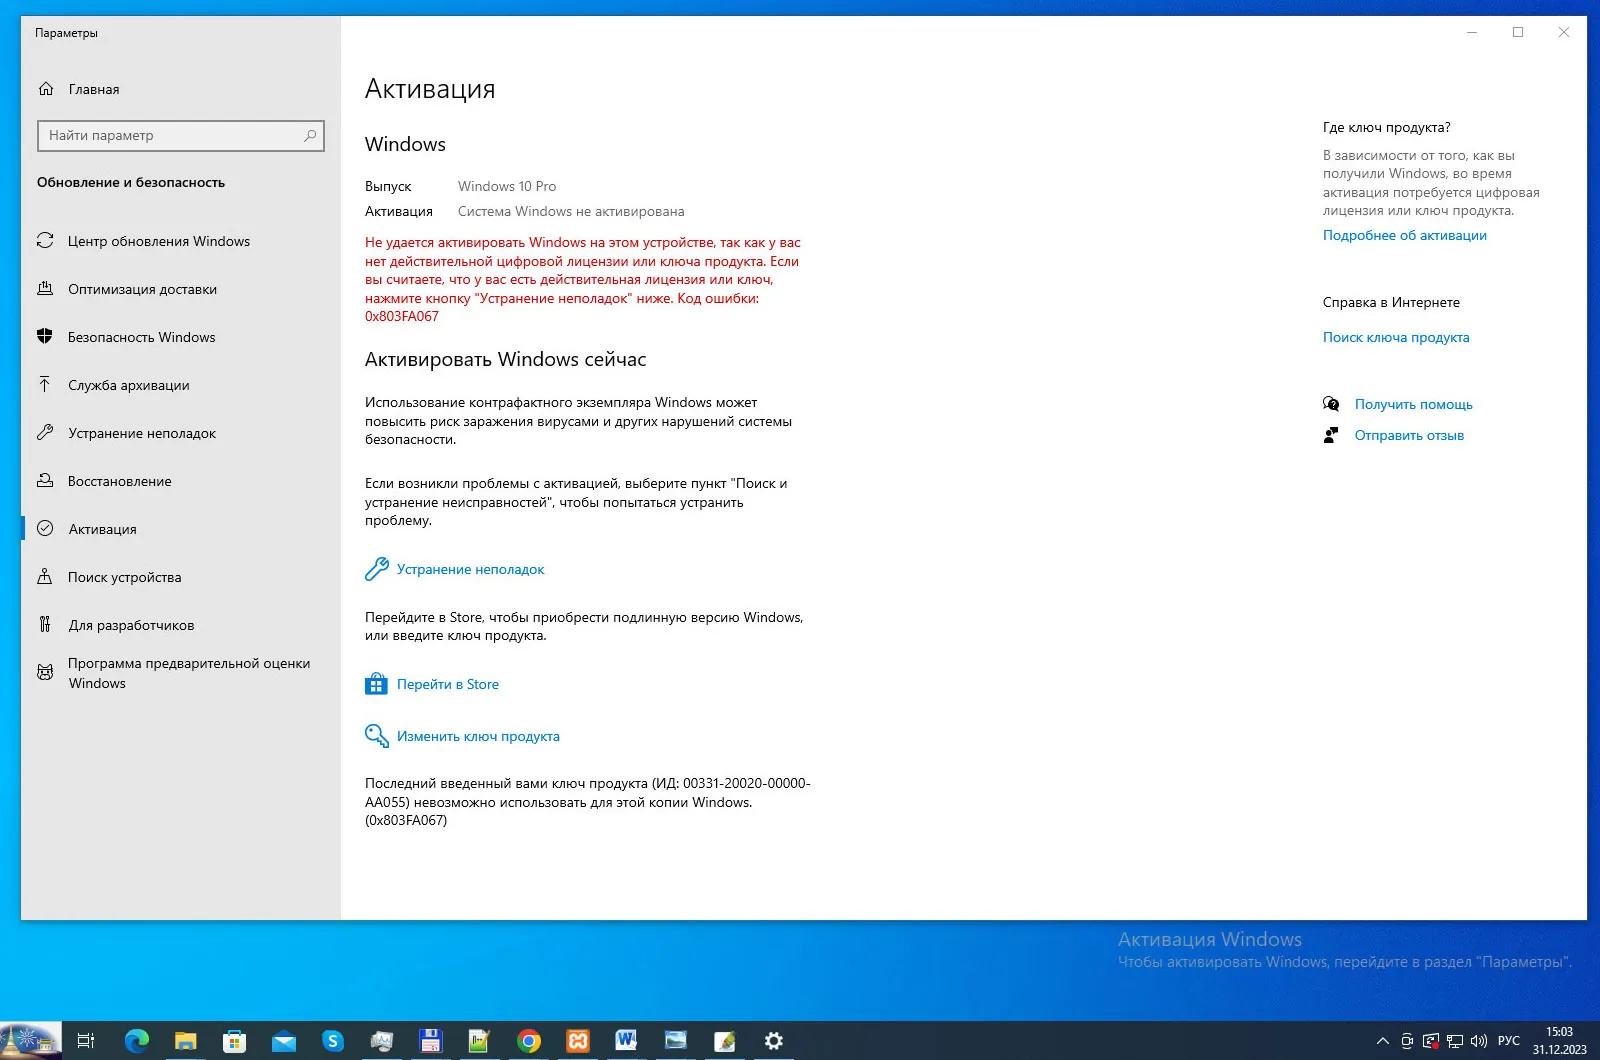This screenshot has width=1600, height=1060.
Task: Open Центр обновления Windows section
Action: click(158, 241)
